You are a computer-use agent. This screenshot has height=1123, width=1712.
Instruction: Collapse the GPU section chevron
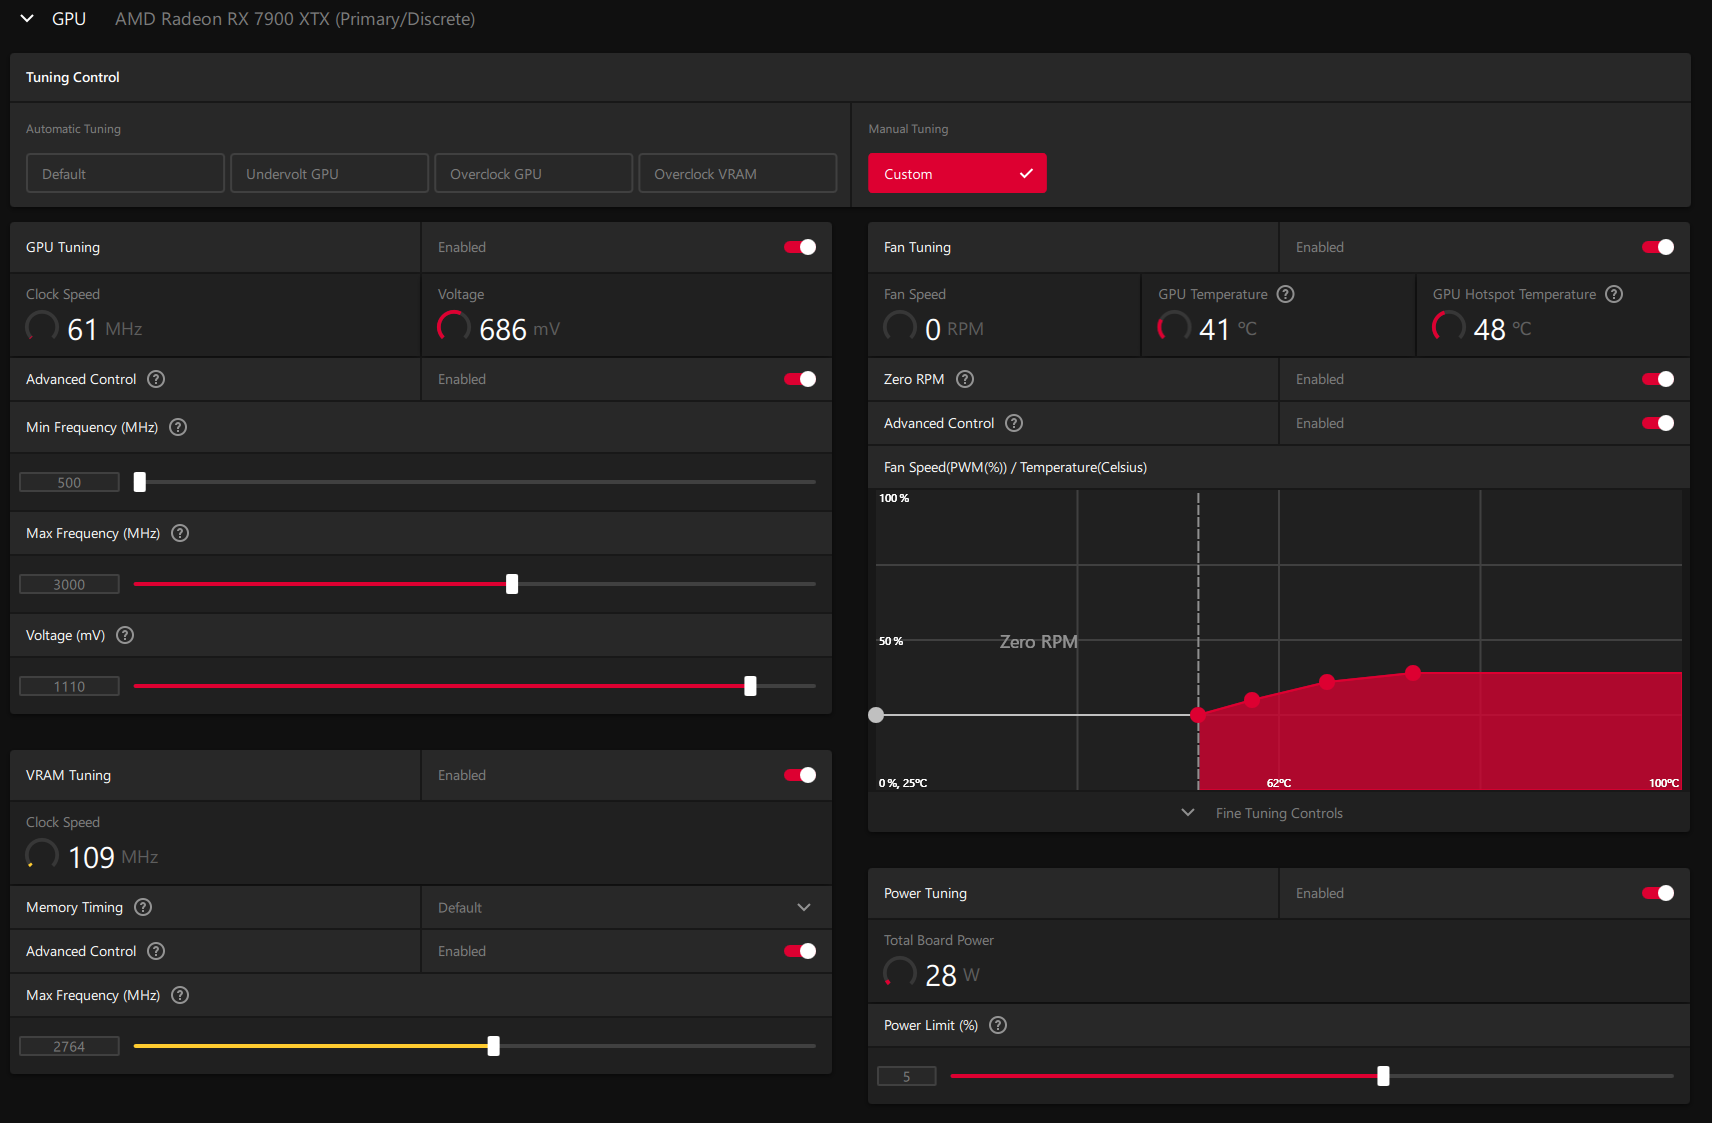[27, 19]
